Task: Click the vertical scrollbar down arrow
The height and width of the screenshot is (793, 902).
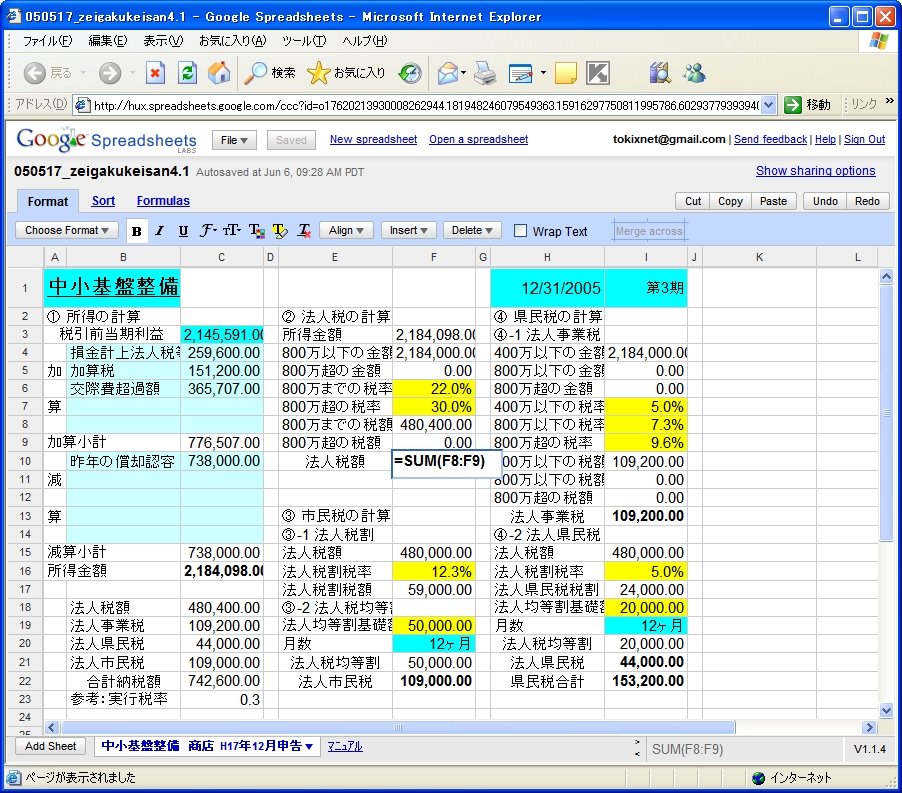Action: 886,711
